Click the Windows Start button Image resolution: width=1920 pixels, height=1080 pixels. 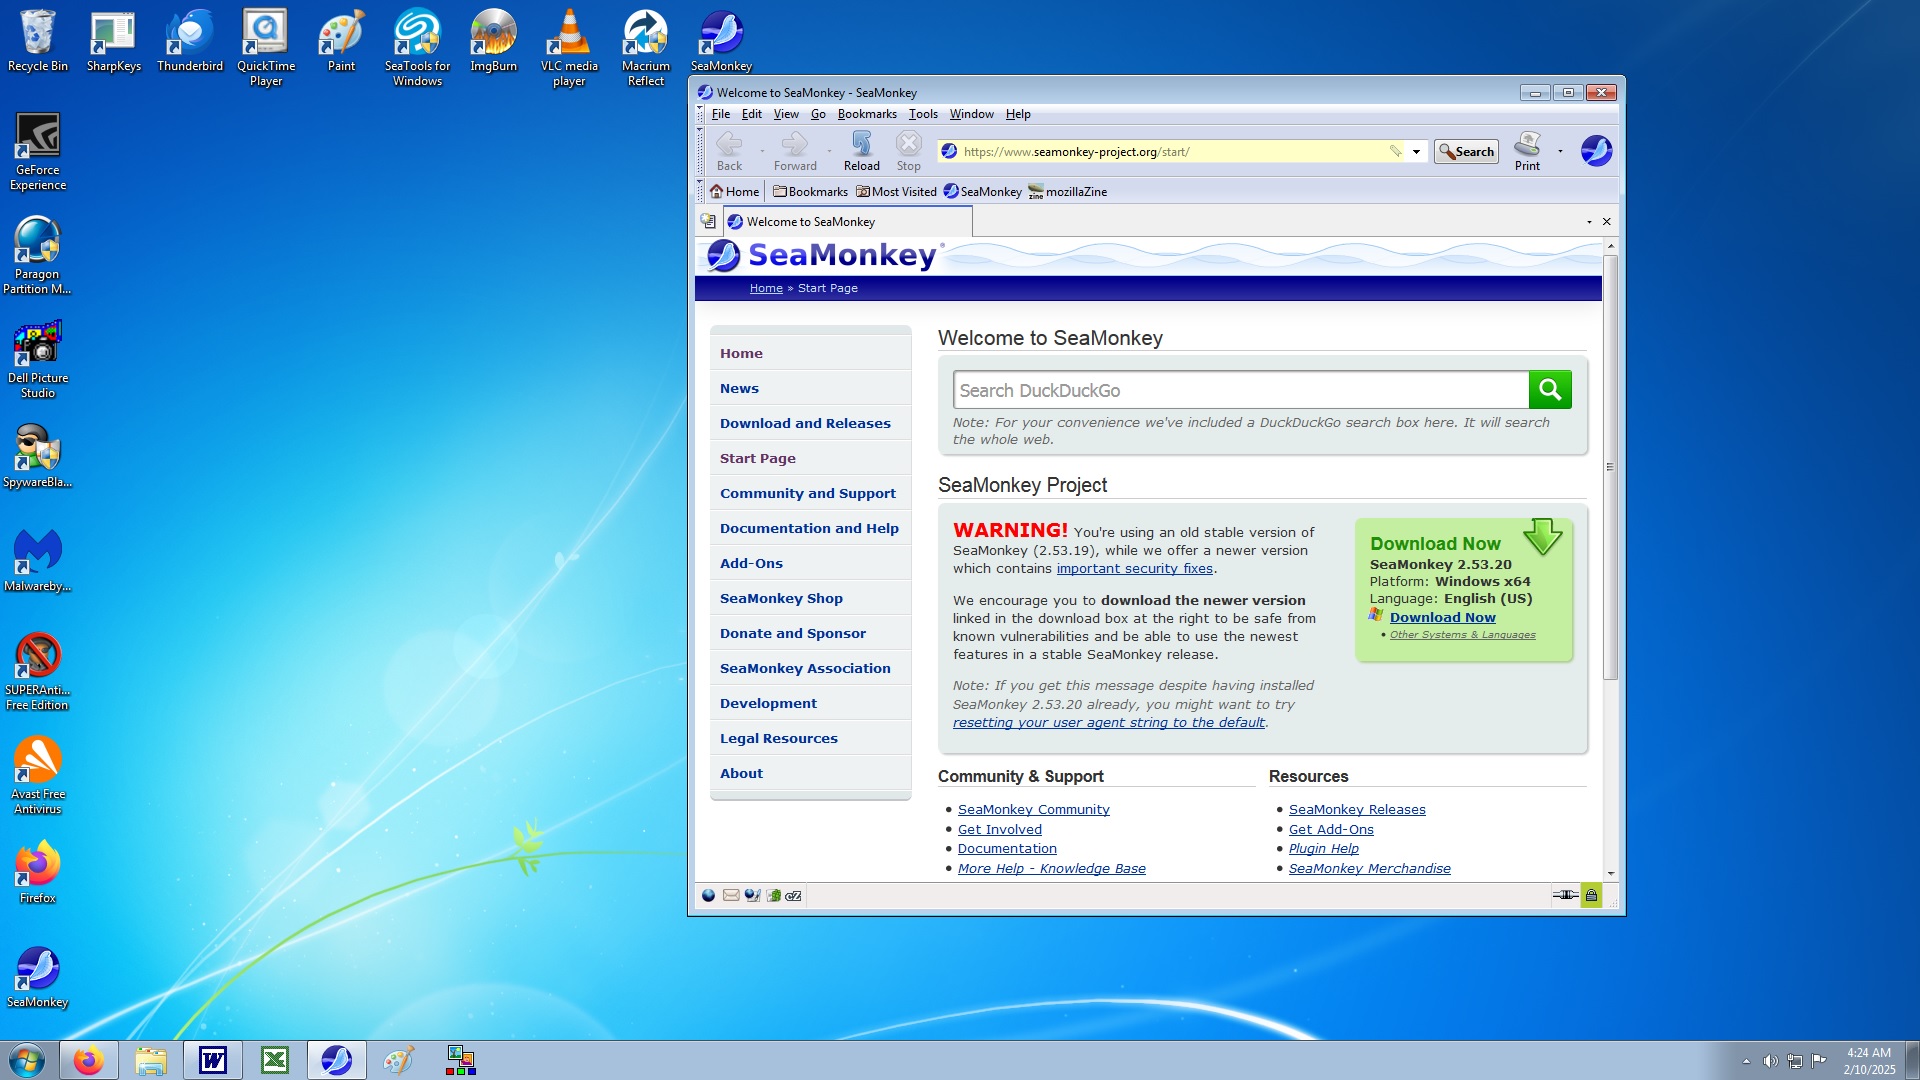pos(27,1060)
